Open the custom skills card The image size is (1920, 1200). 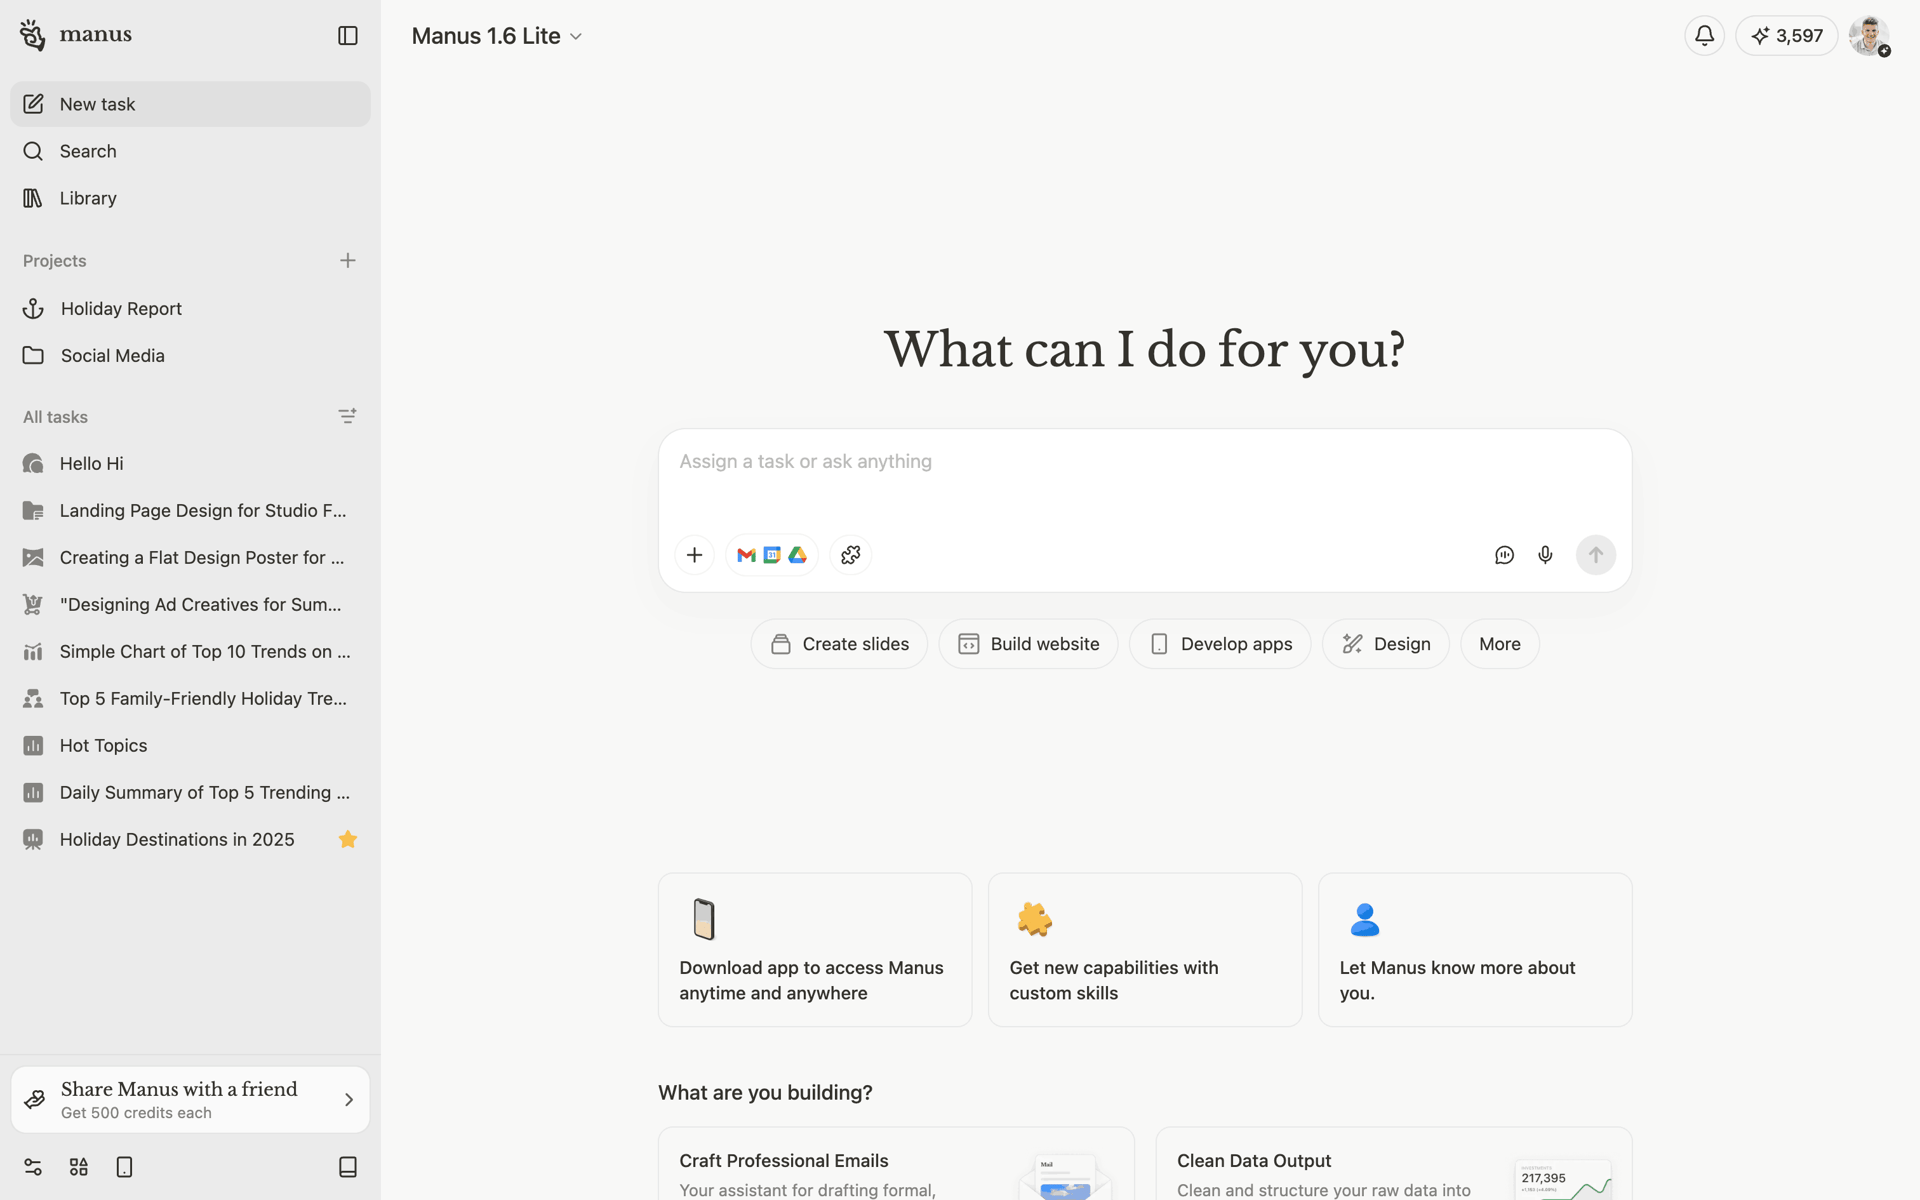[x=1145, y=950]
